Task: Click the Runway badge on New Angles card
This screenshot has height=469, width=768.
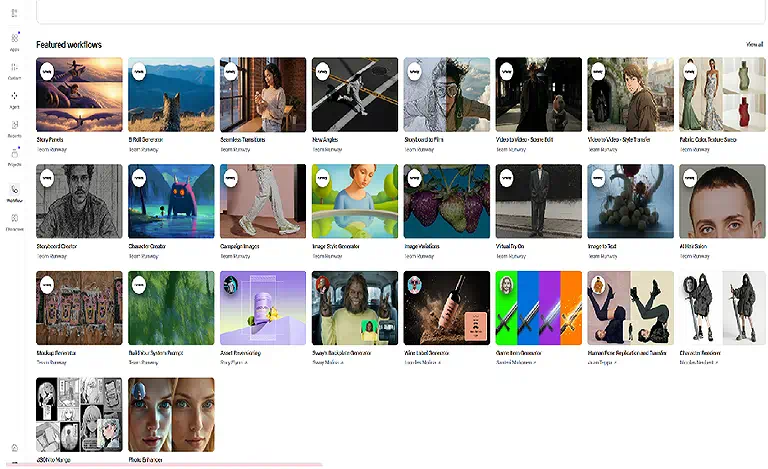Action: tap(323, 71)
